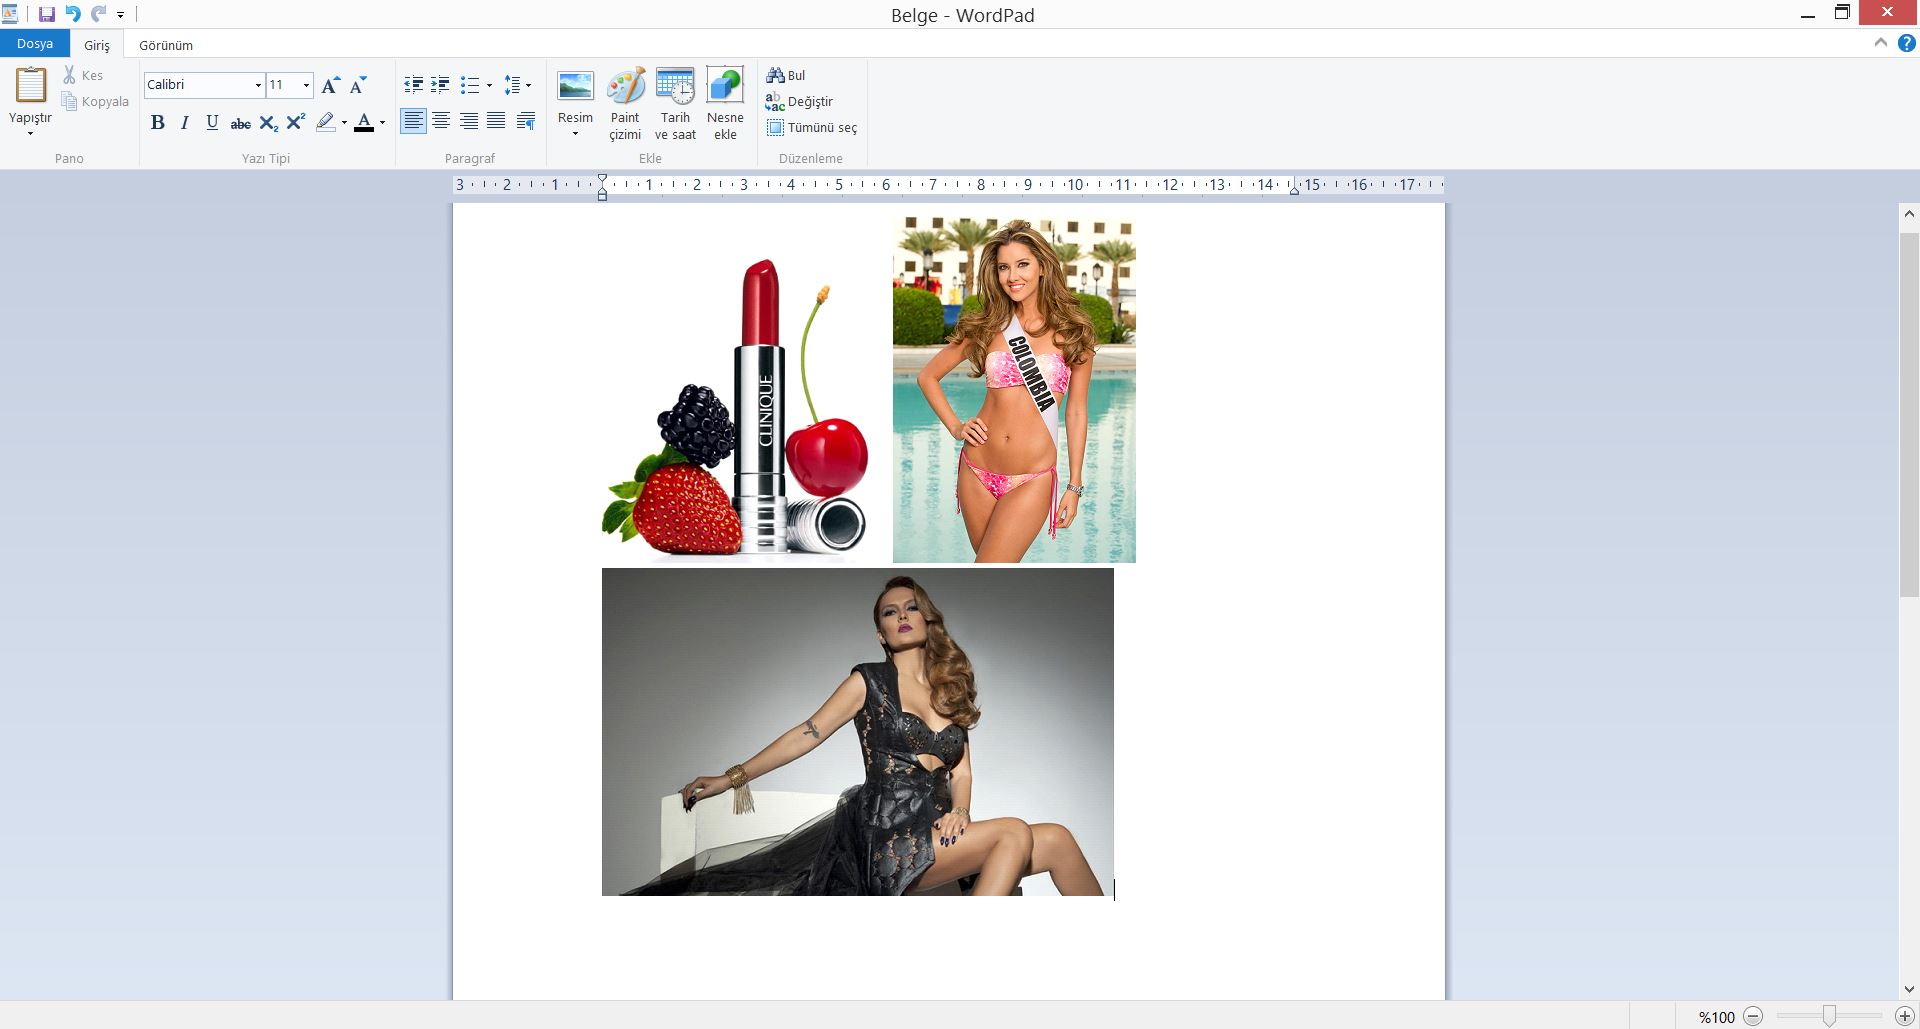The image size is (1920, 1029).
Task: Shrink font size with the A-down icon
Action: tap(357, 85)
